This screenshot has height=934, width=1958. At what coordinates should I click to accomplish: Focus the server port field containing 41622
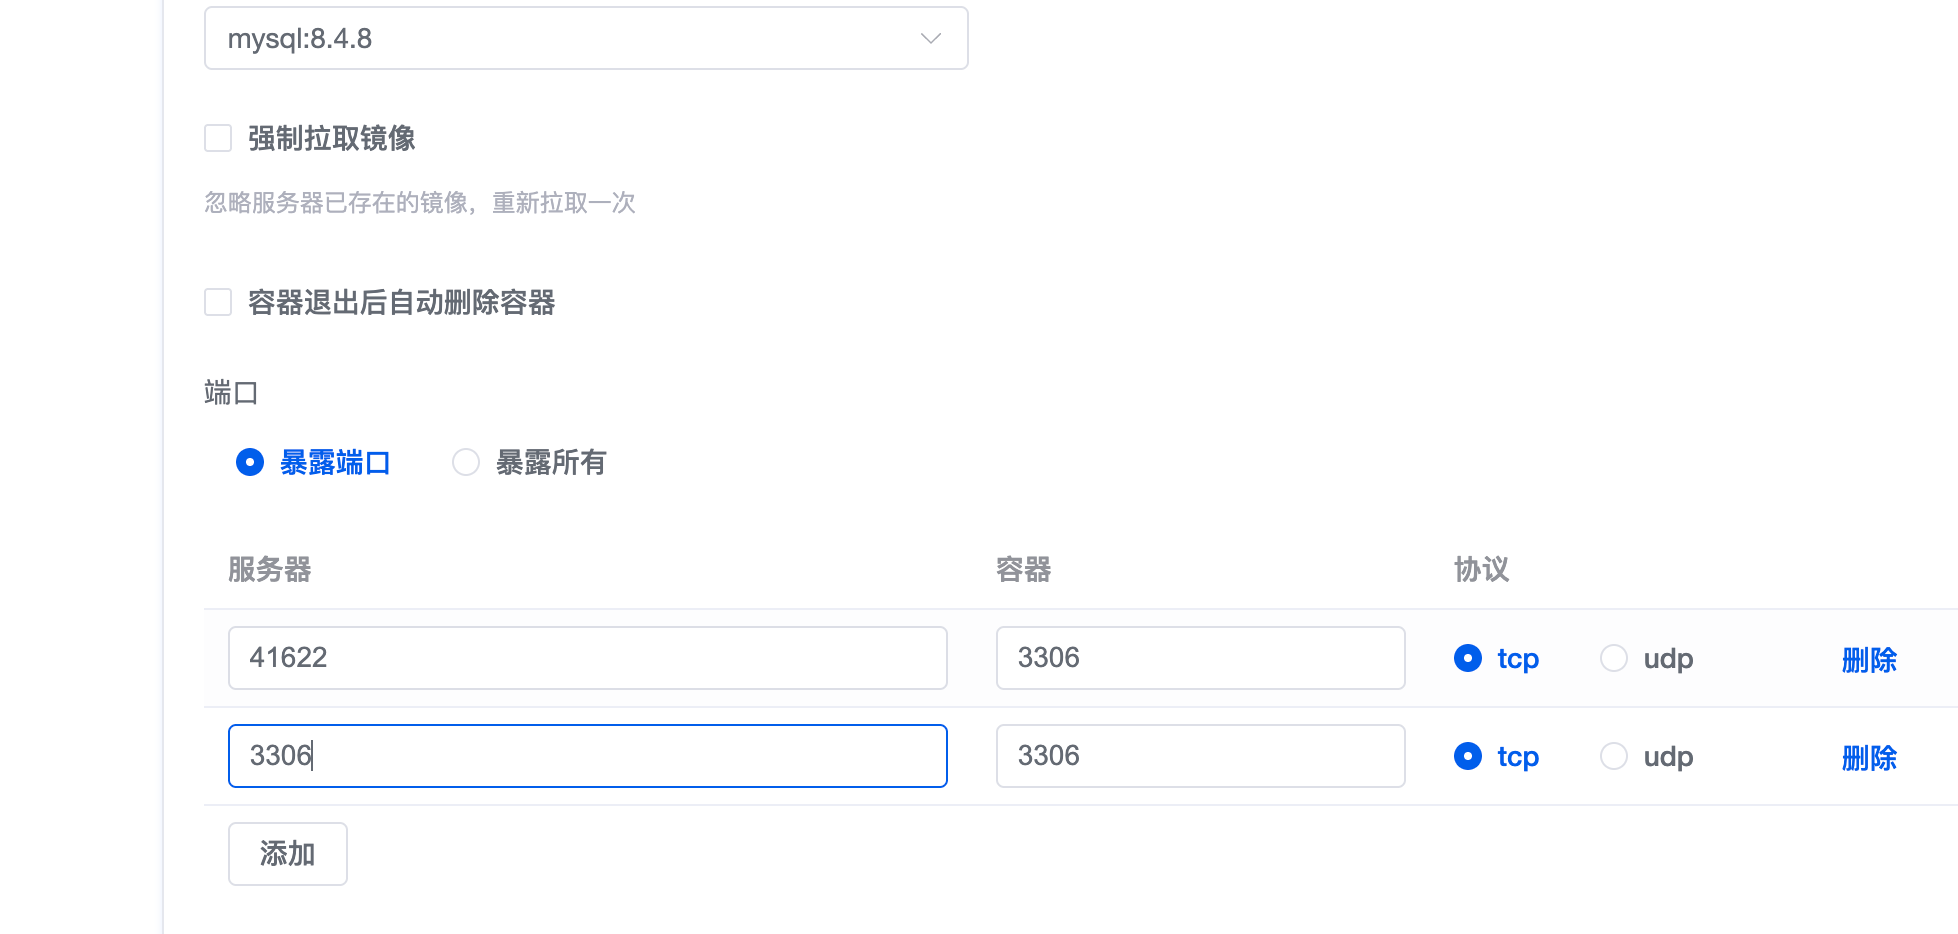[587, 658]
